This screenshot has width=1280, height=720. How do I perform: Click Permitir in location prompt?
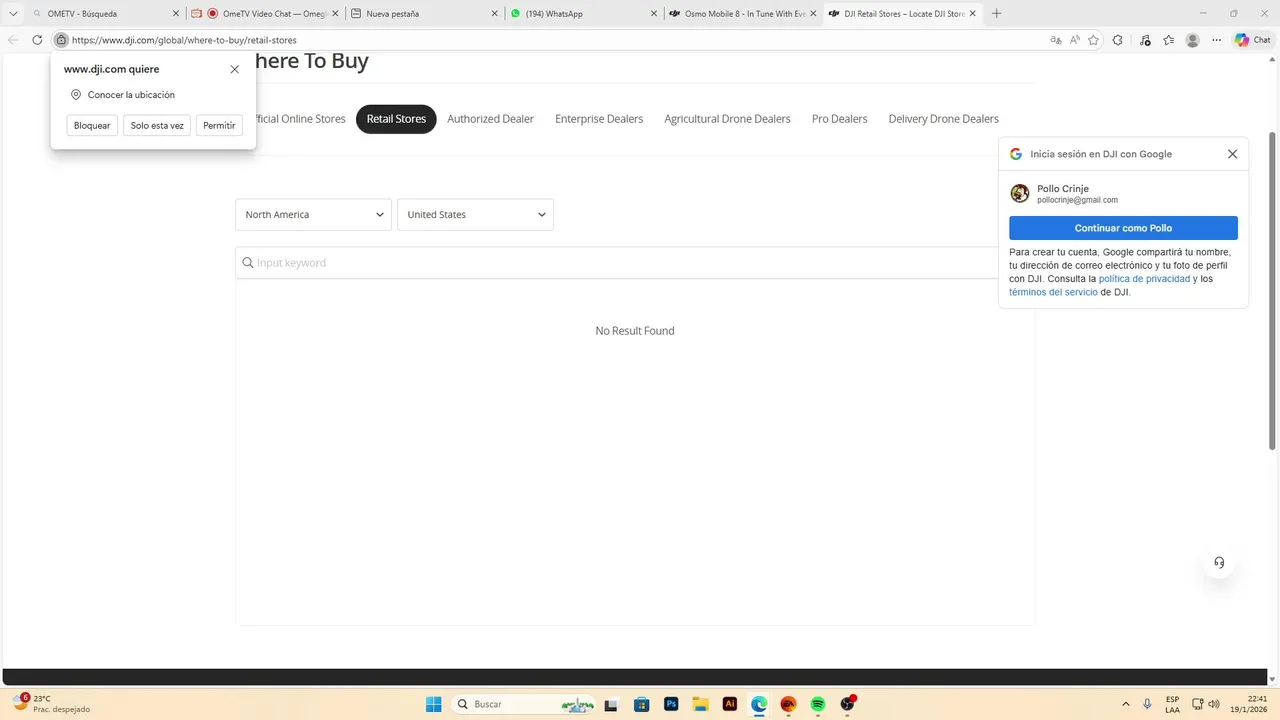pyautogui.click(x=219, y=125)
